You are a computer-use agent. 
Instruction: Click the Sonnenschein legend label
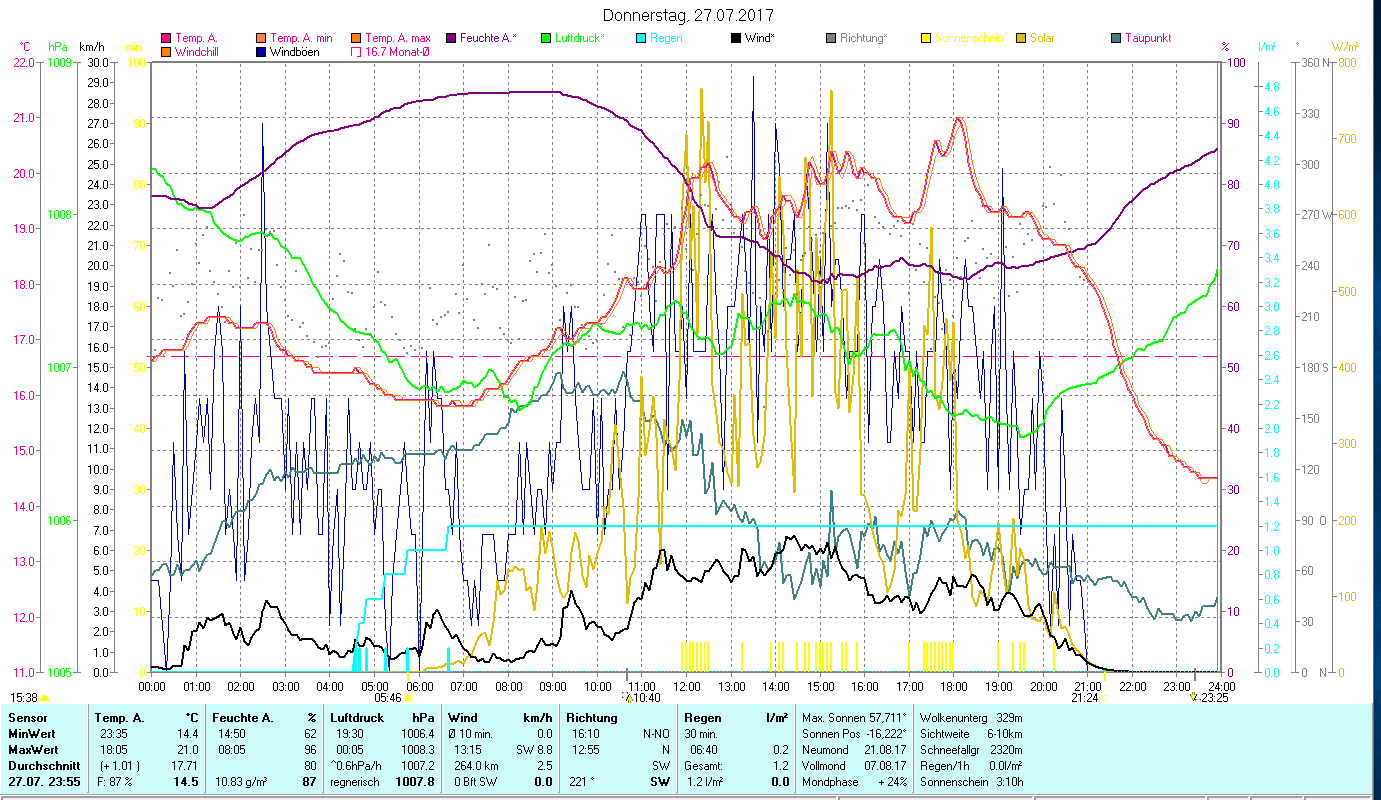968,38
